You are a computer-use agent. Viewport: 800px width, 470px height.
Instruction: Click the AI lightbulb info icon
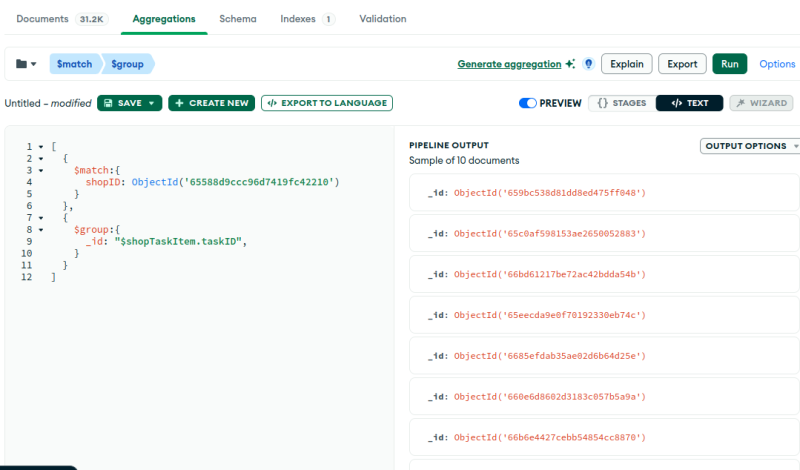coord(589,64)
